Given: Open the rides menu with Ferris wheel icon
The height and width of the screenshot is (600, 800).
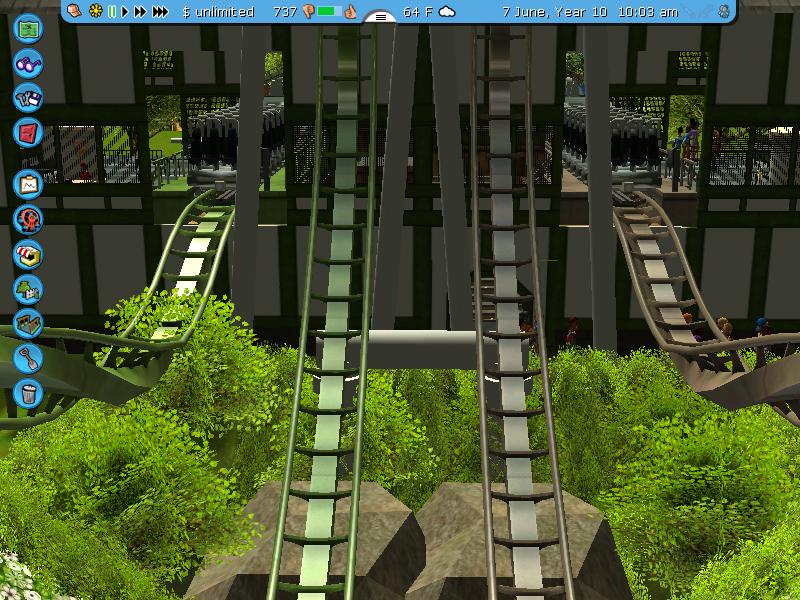Looking at the screenshot, I should (x=28, y=220).
